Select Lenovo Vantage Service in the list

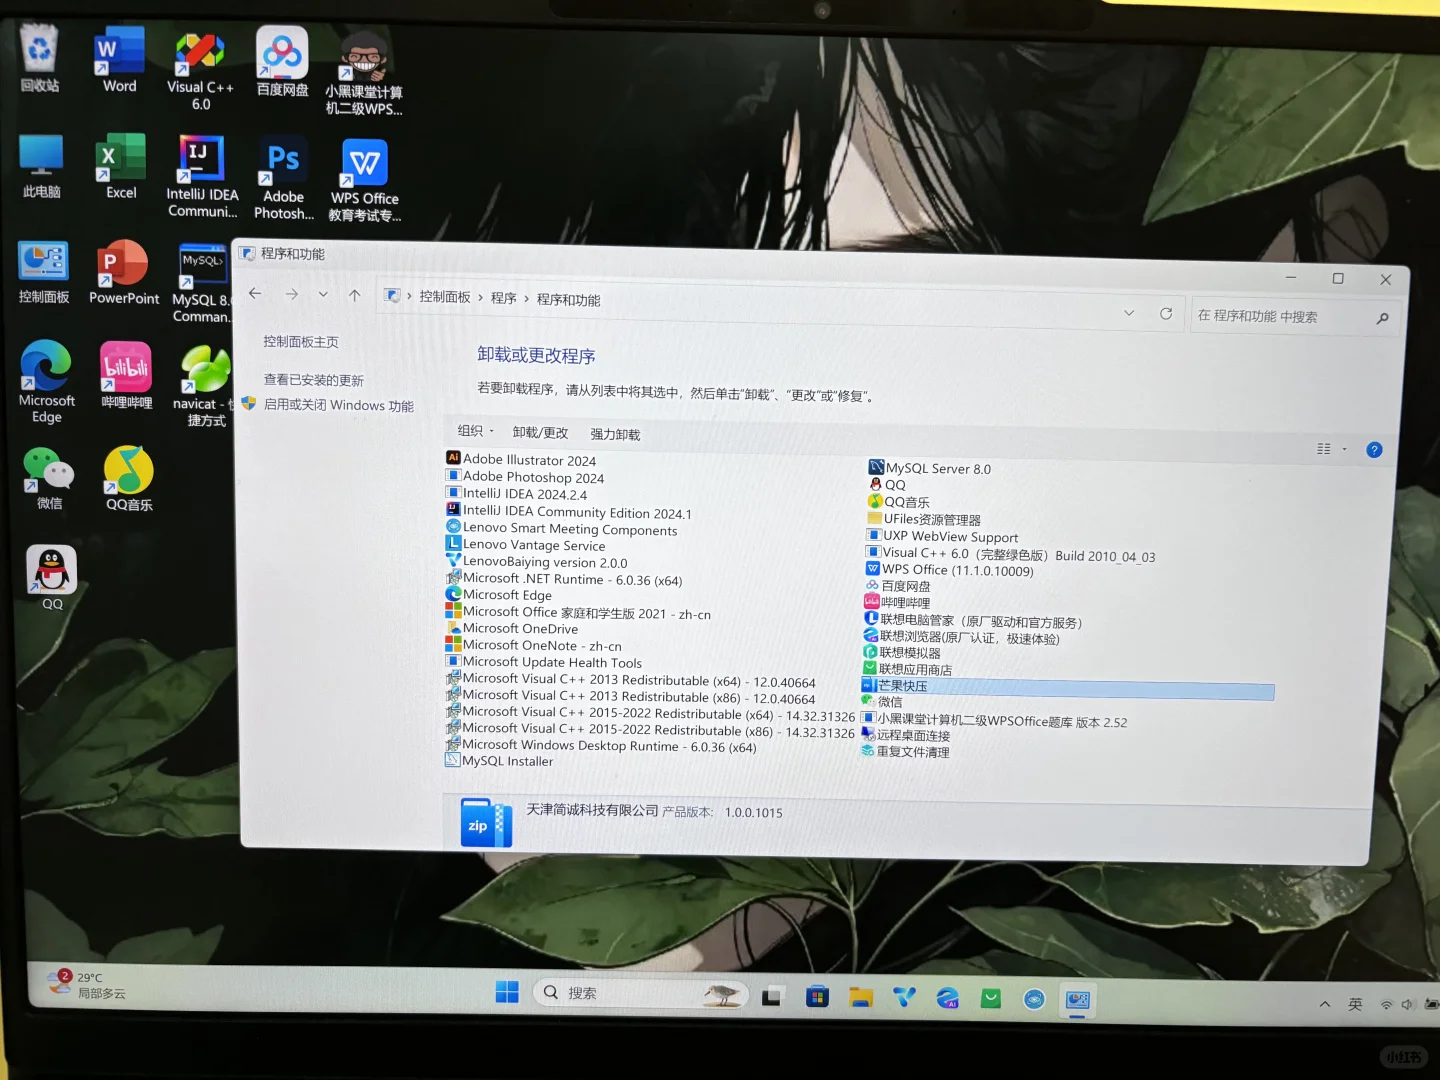tap(526, 545)
